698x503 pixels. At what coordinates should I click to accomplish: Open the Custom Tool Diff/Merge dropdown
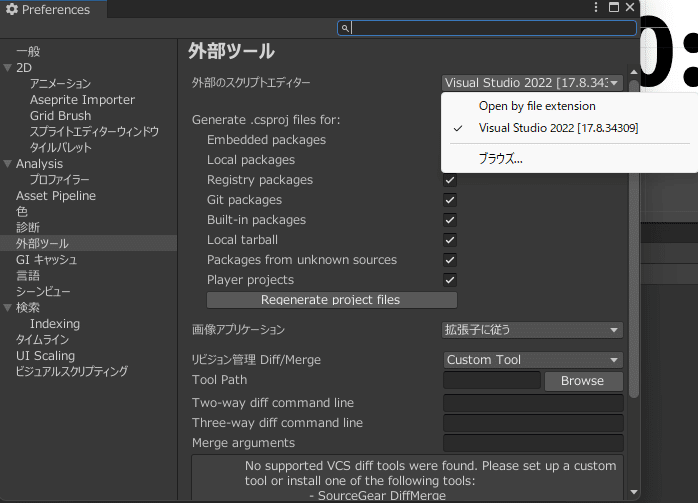pos(533,360)
